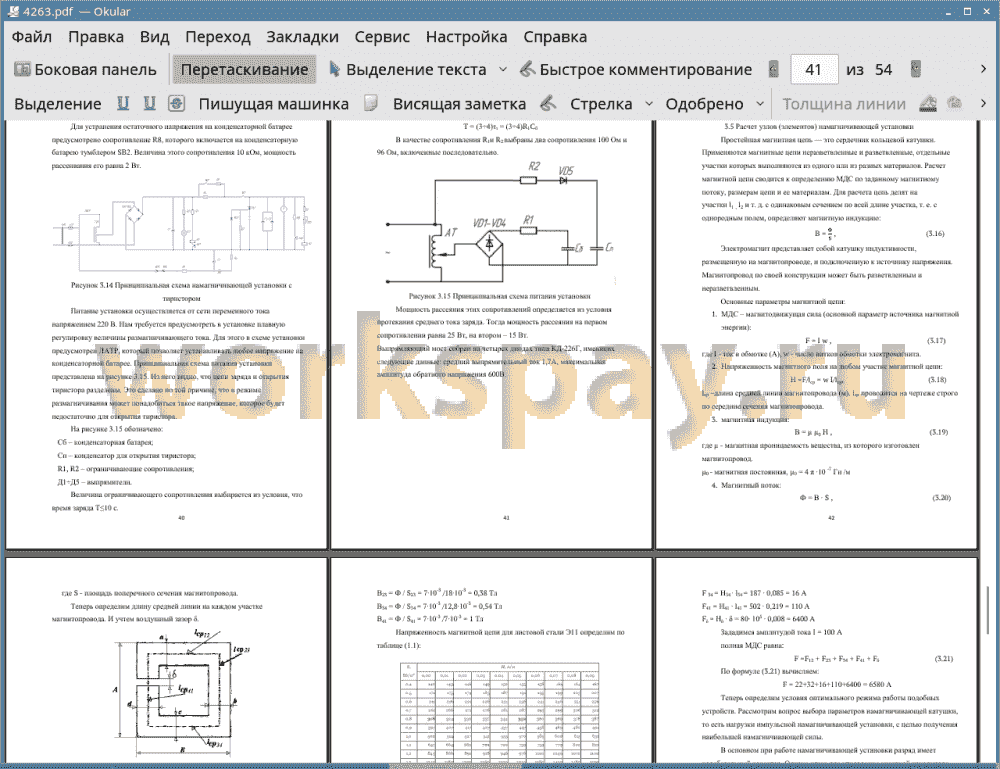Open the Файл menu
The width and height of the screenshot is (1000, 769).
click(32, 37)
